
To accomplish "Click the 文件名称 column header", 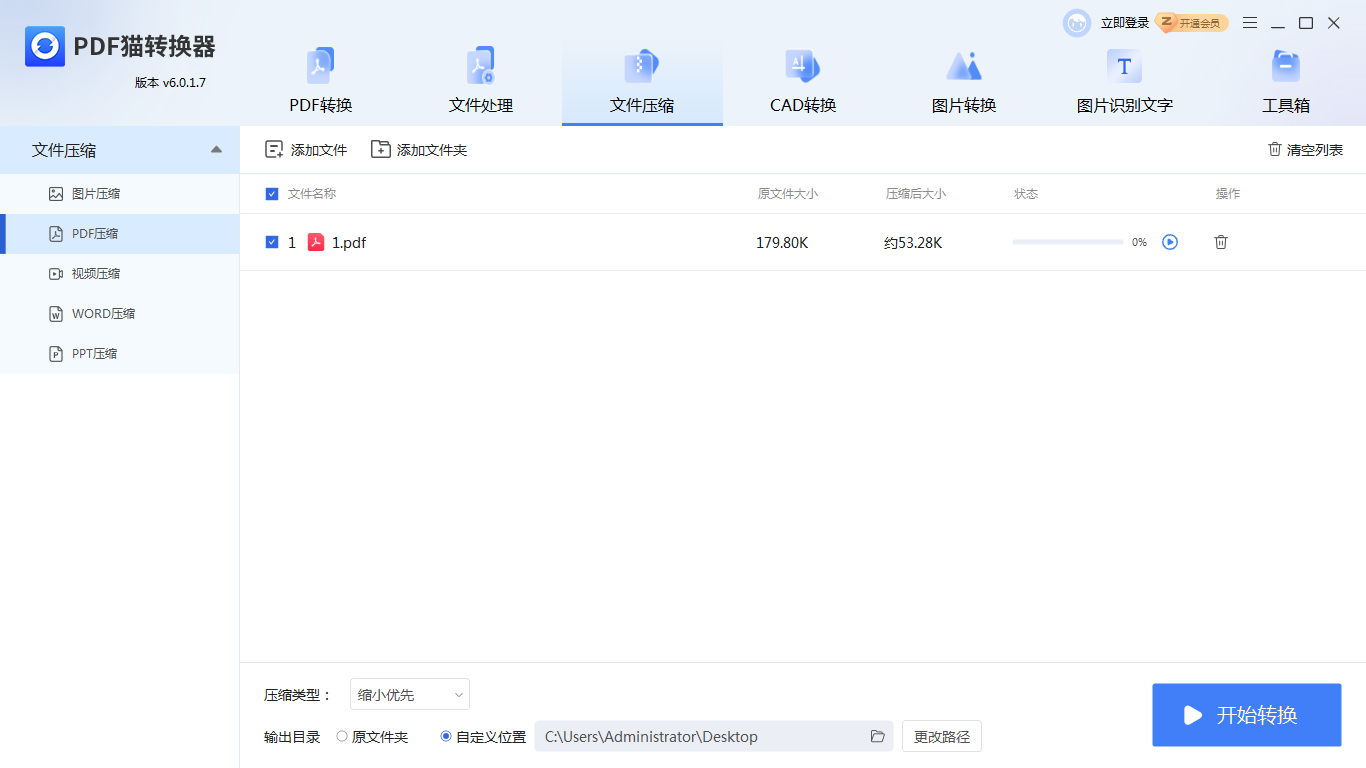I will [x=312, y=194].
